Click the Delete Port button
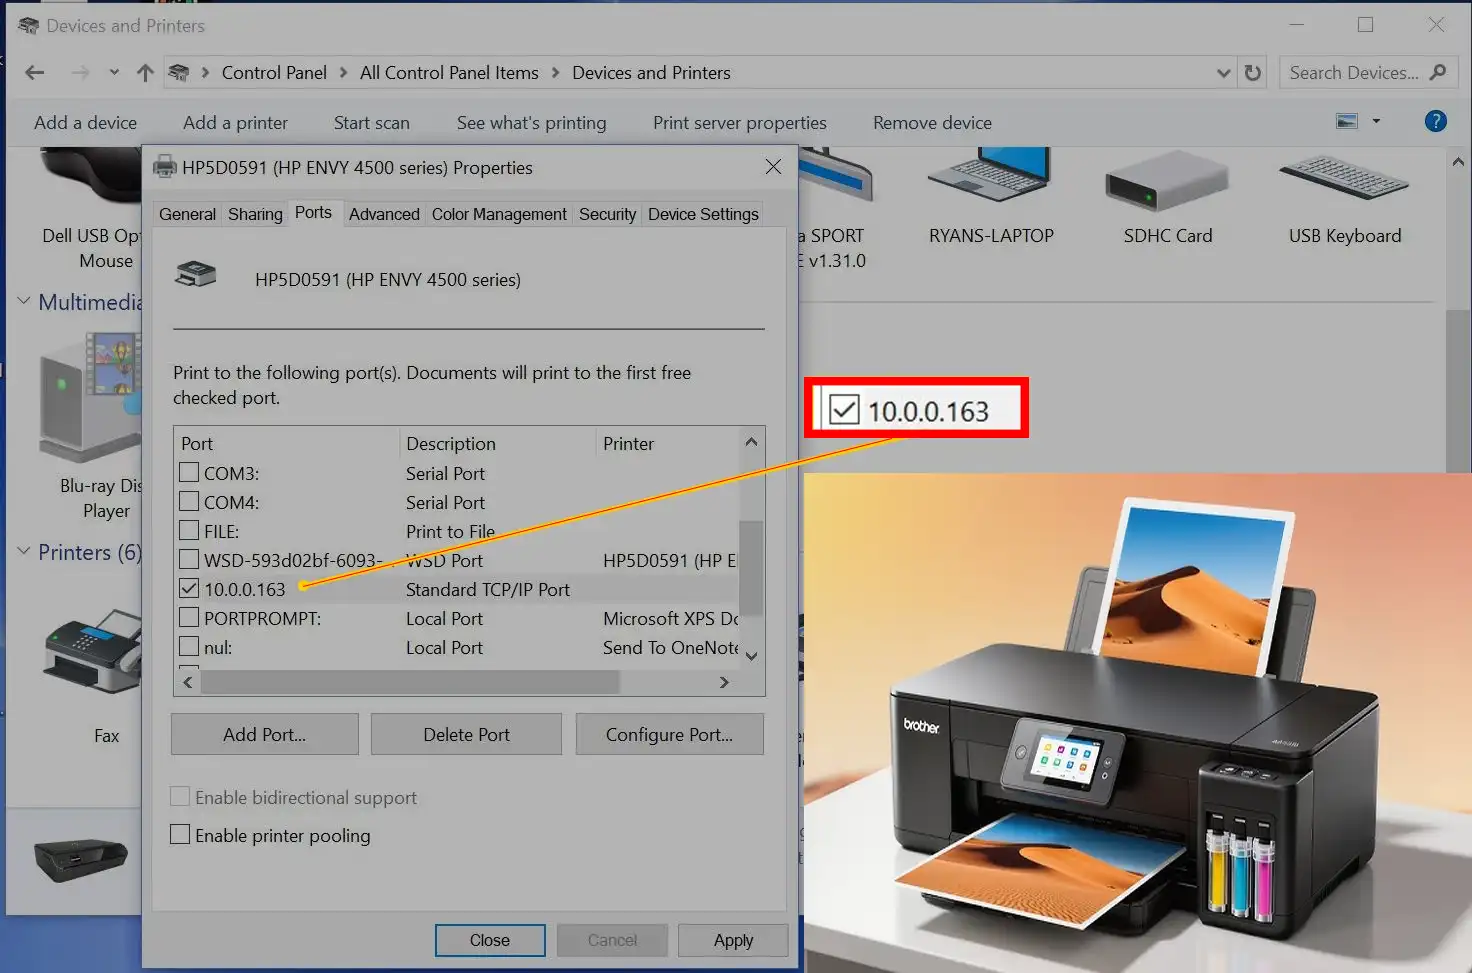1472x973 pixels. 466,734
